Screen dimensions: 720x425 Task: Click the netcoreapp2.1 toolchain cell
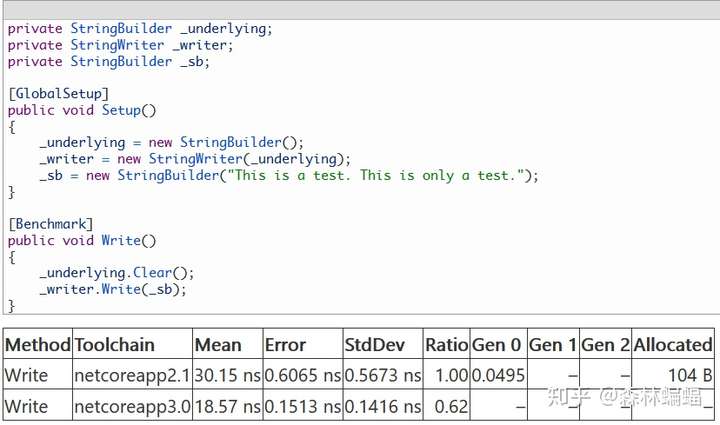(x=130, y=376)
